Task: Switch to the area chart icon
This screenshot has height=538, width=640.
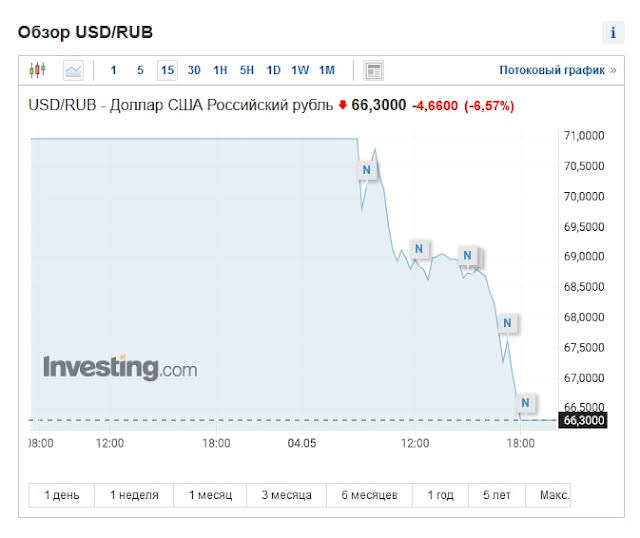Action: (73, 70)
